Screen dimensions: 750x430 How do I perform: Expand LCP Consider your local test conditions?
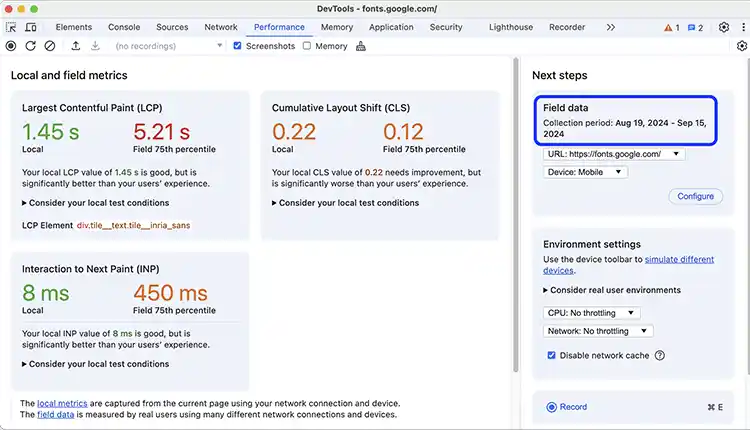[x=96, y=203]
